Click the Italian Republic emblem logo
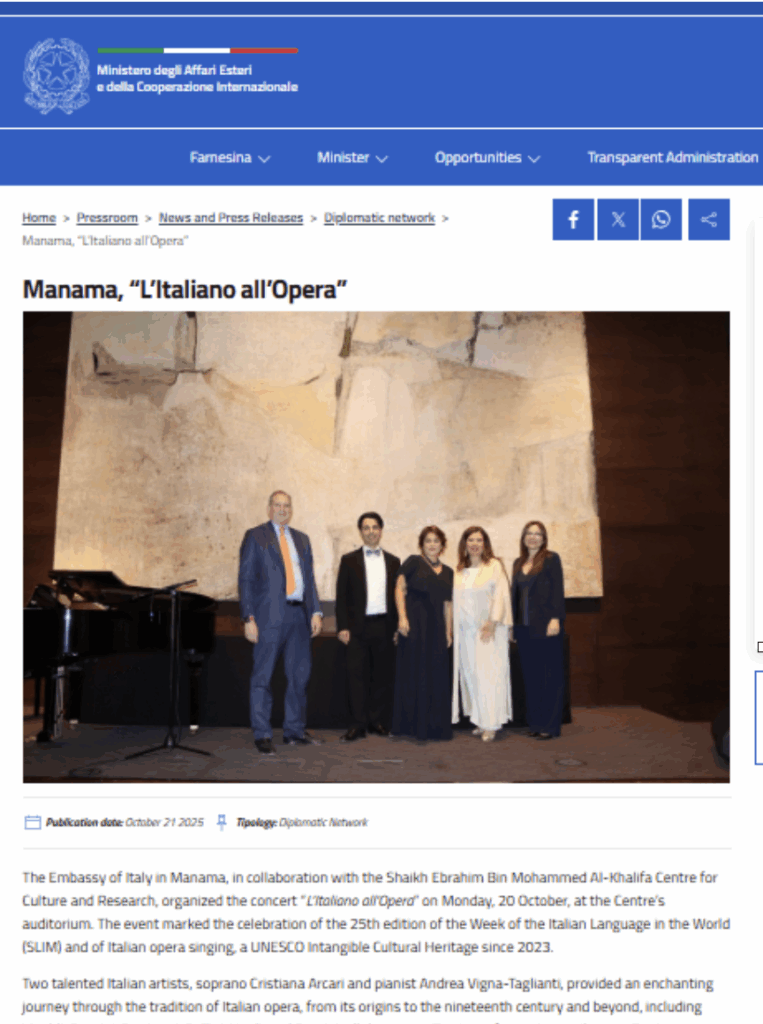763x1024 pixels. click(x=57, y=76)
